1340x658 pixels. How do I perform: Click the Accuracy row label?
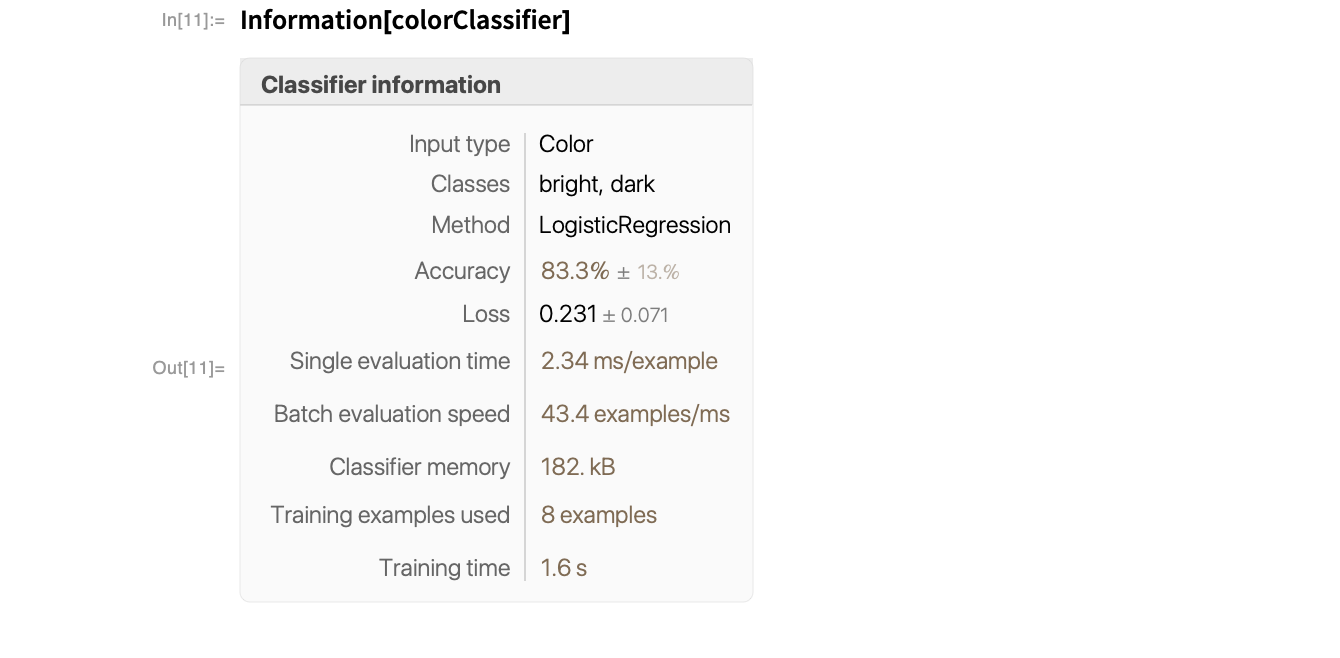point(462,271)
